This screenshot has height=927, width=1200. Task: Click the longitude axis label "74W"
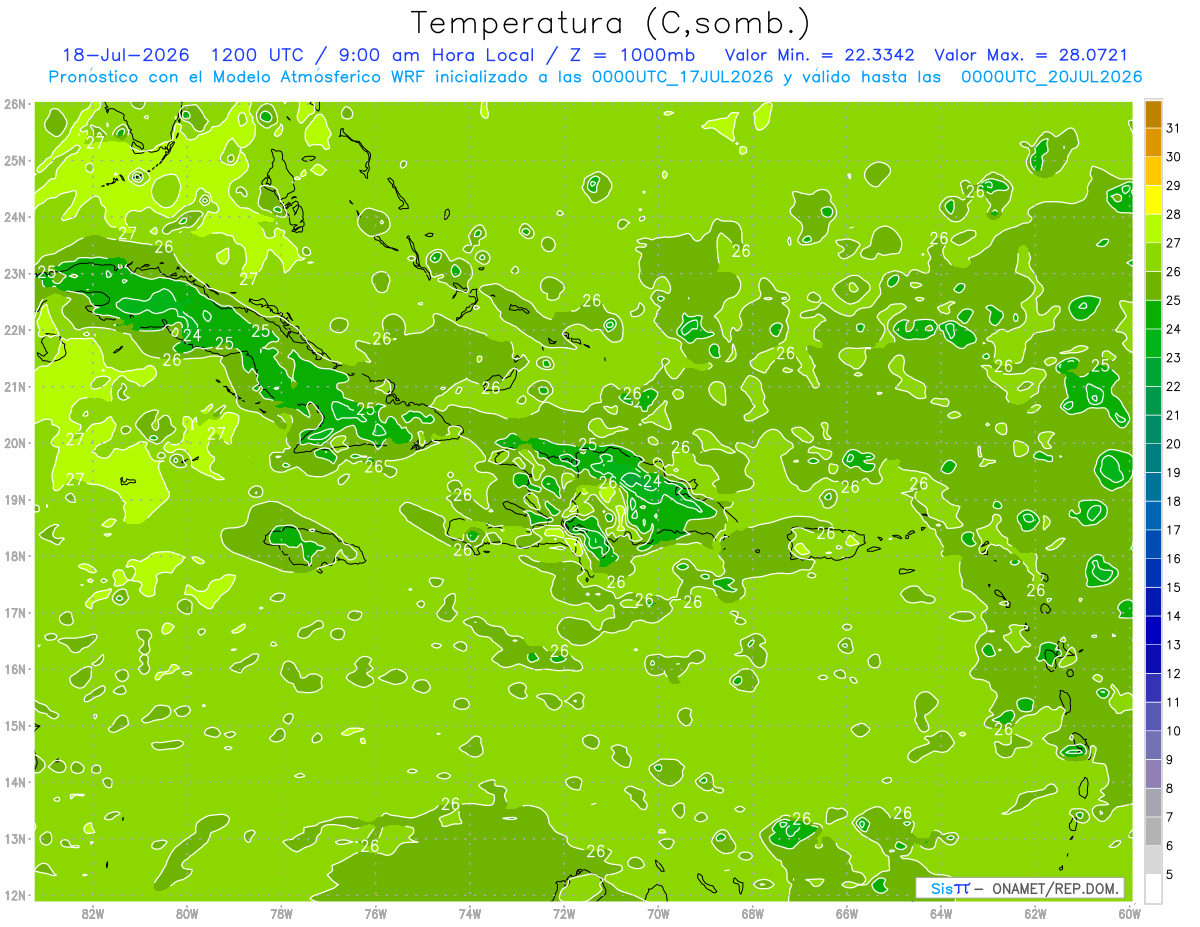[x=470, y=912]
